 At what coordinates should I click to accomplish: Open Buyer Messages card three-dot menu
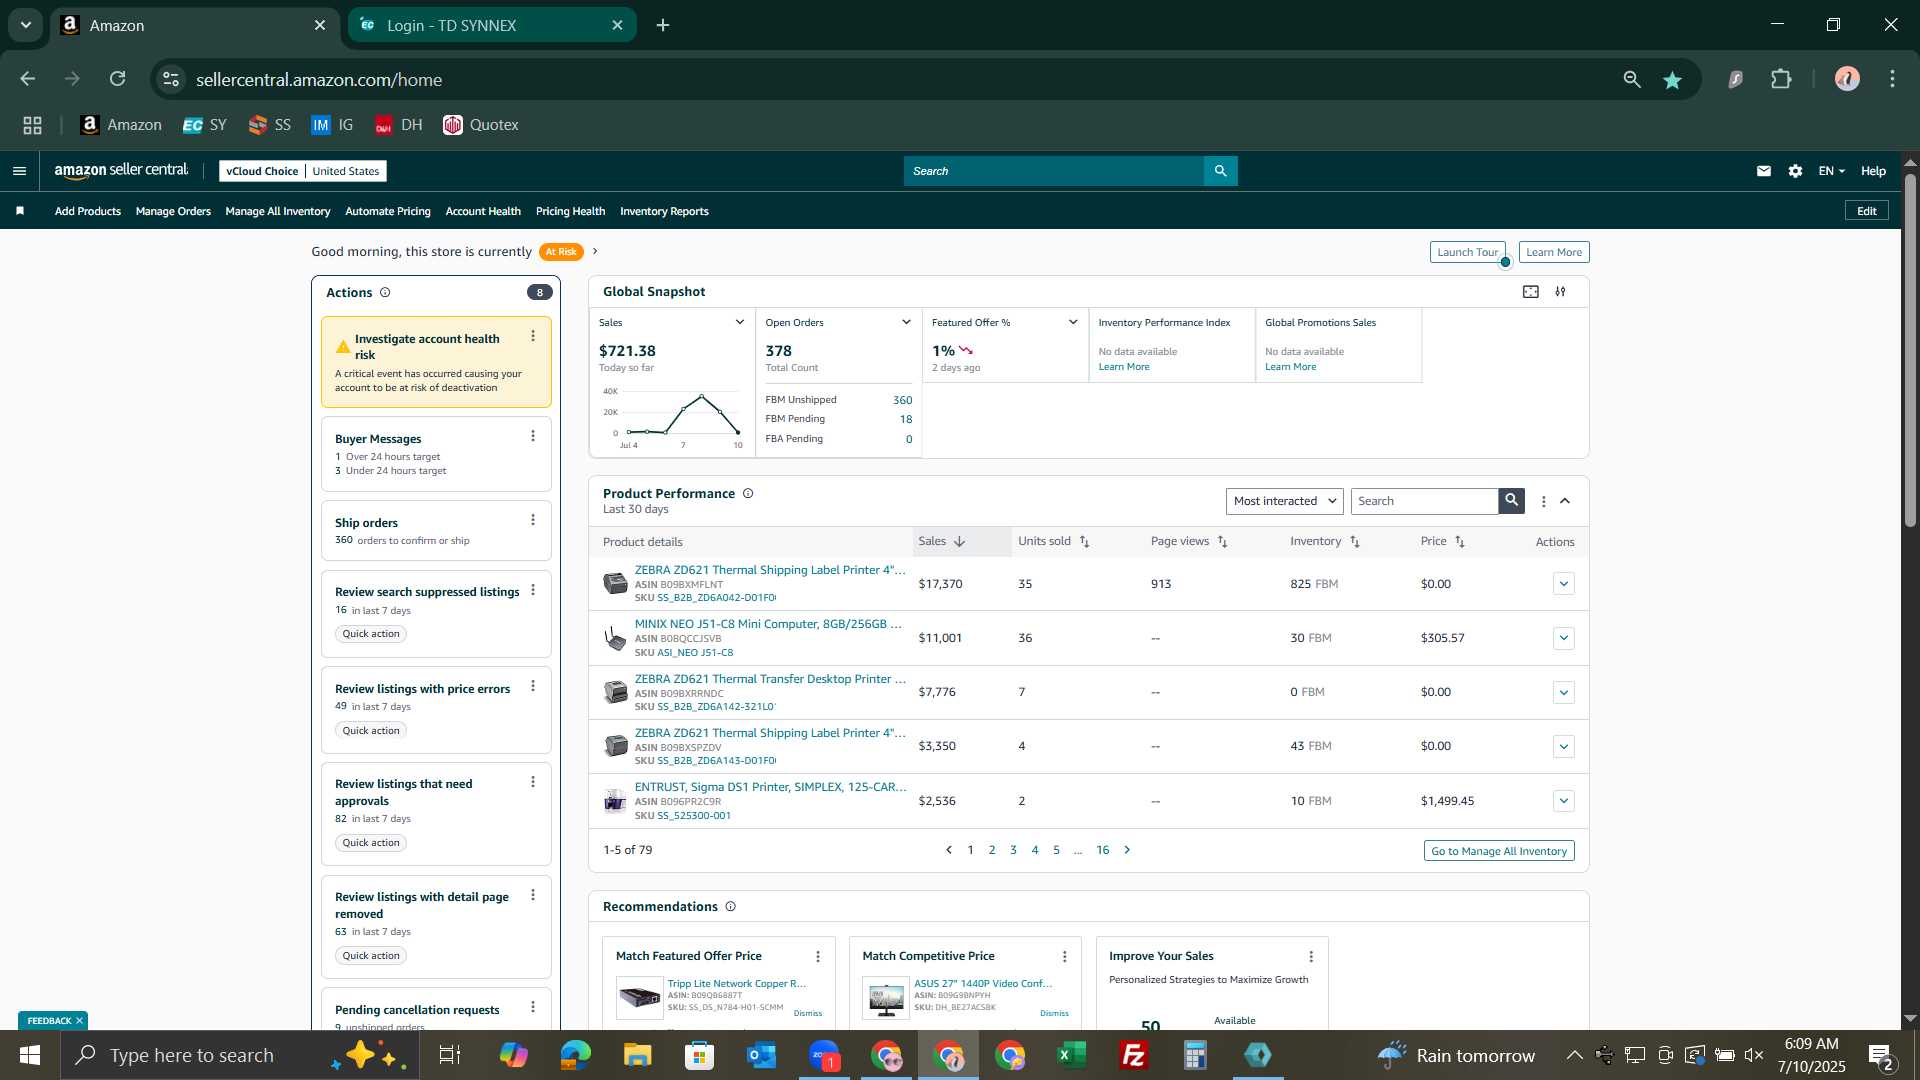(x=533, y=436)
